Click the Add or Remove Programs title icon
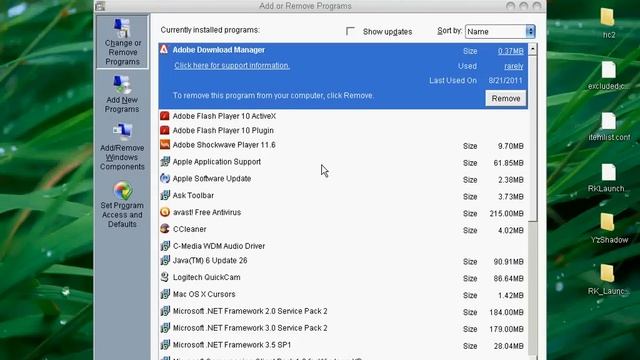This screenshot has width=640, height=360. pyautogui.click(x=100, y=6)
